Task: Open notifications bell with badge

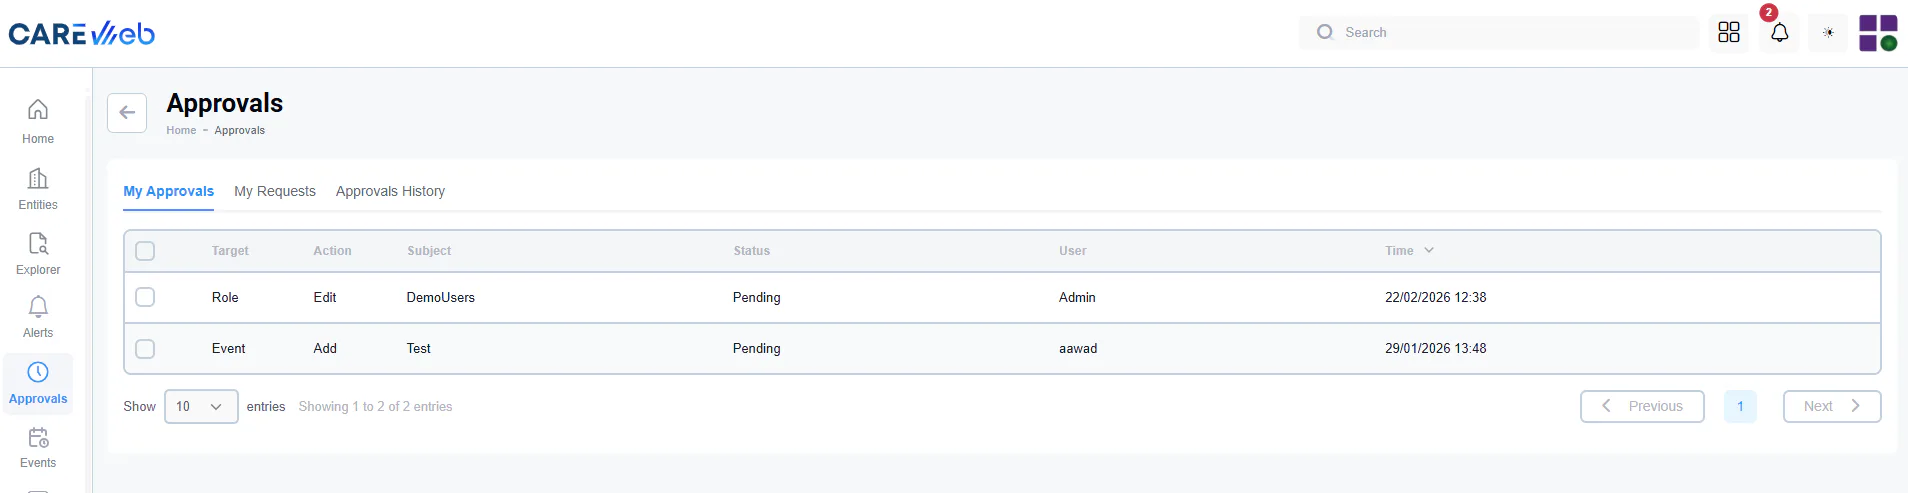Action: tap(1779, 32)
